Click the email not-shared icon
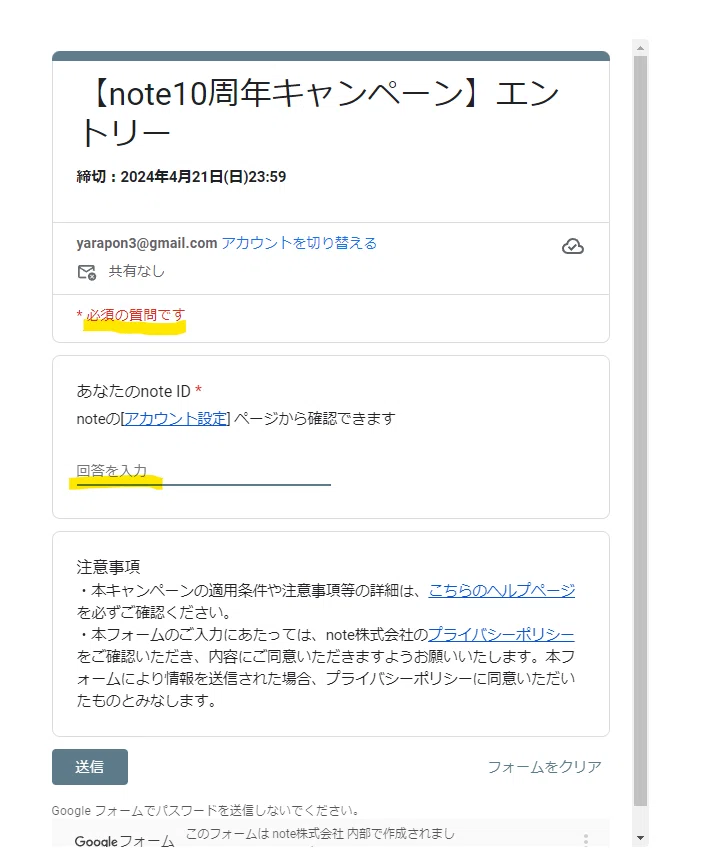701x863 pixels. (86, 272)
